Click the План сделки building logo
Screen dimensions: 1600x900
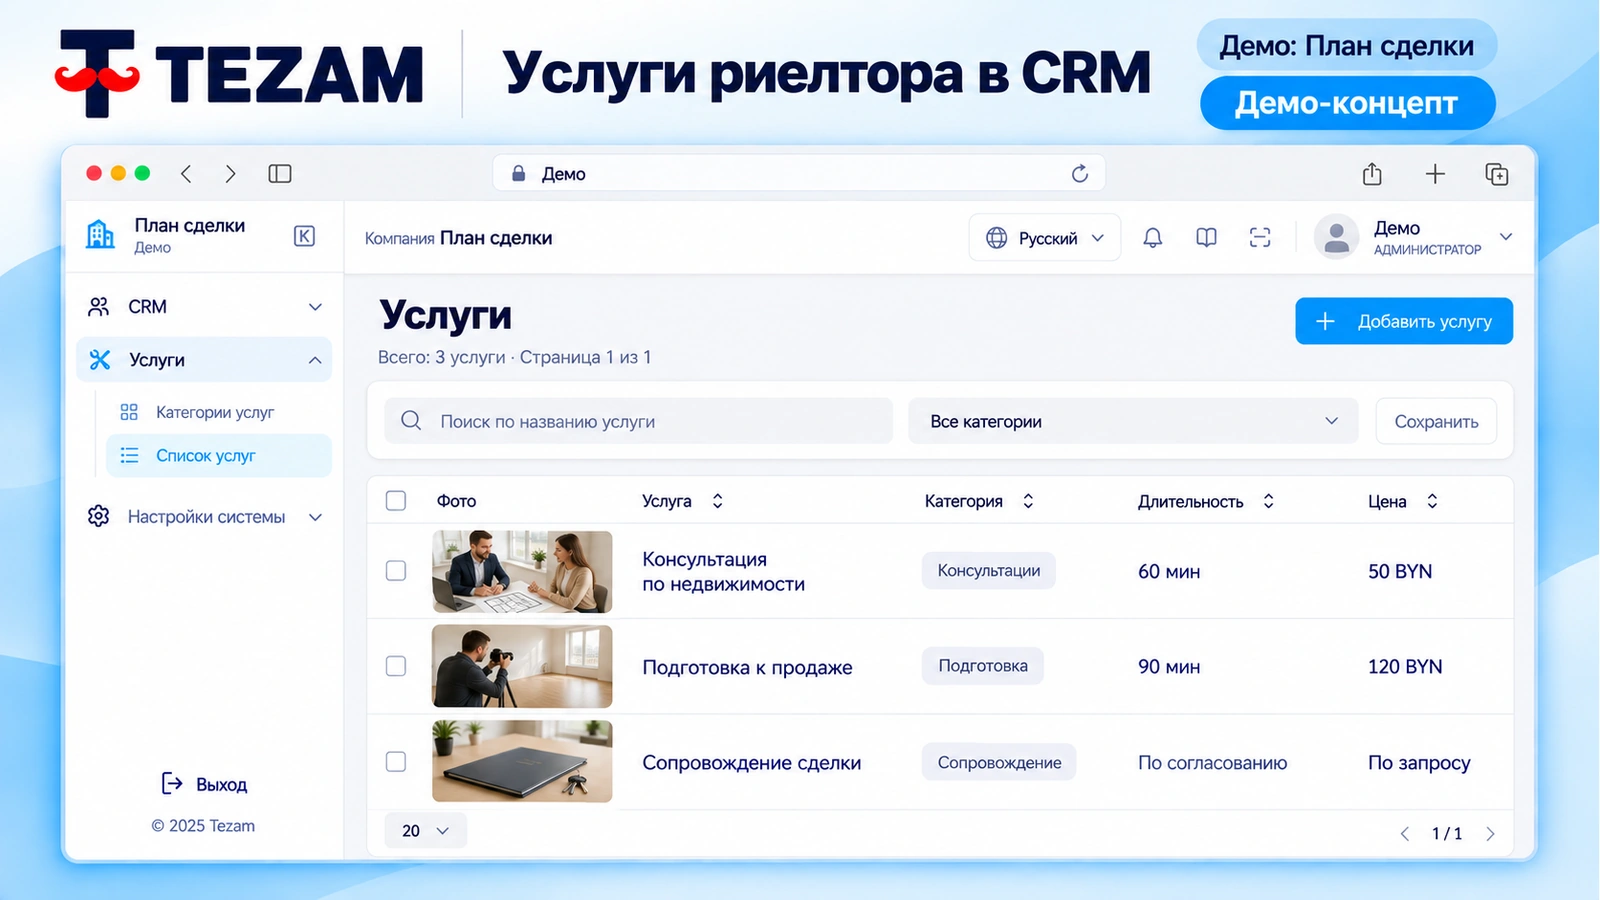coord(100,234)
